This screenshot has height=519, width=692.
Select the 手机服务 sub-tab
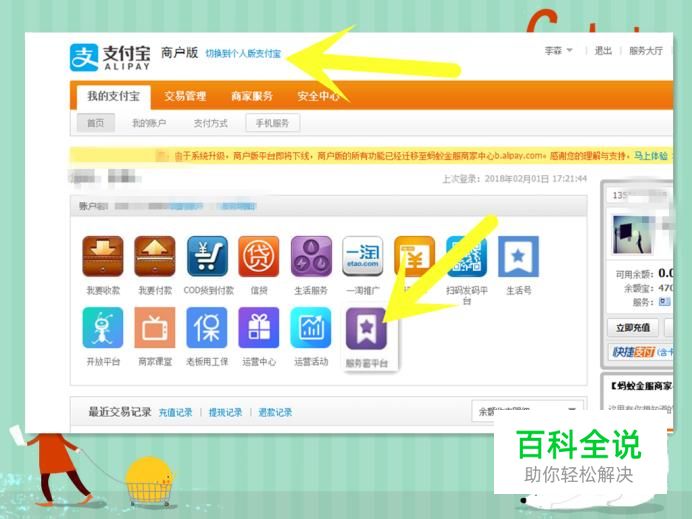tap(273, 123)
